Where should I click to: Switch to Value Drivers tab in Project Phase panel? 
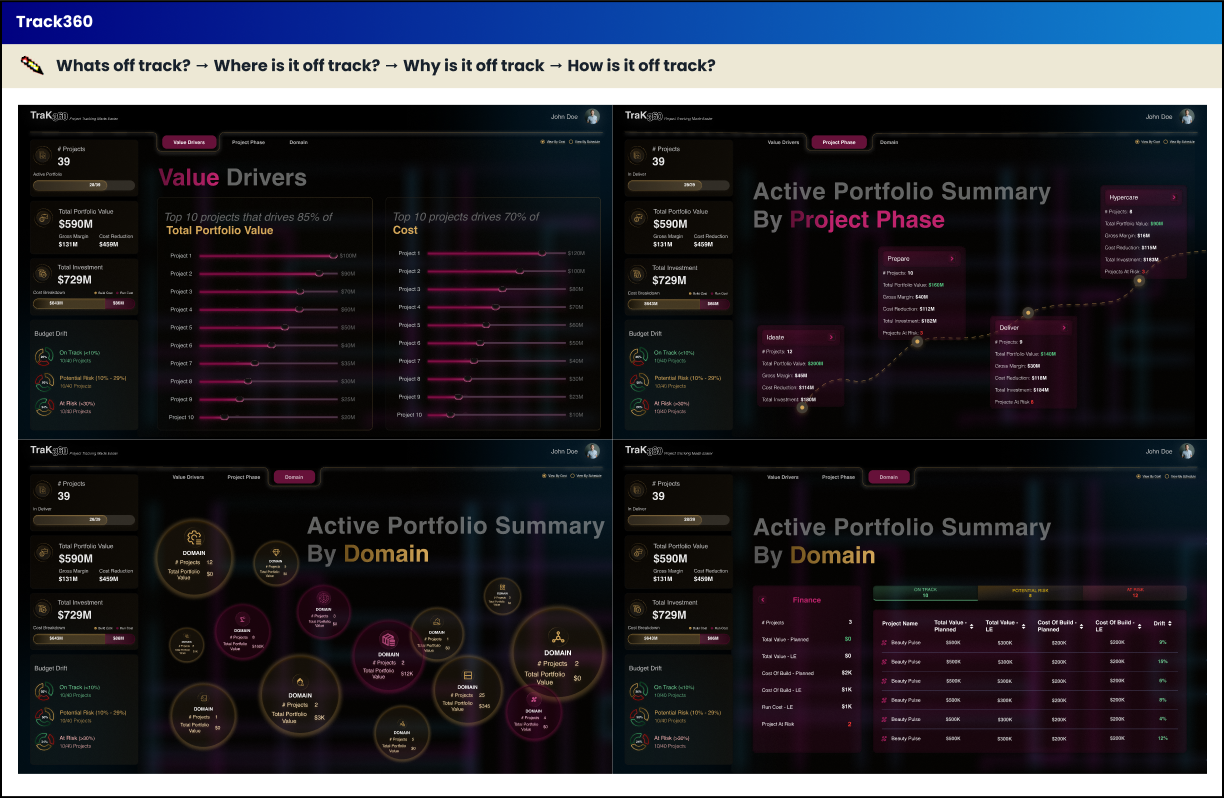pyautogui.click(x=783, y=142)
